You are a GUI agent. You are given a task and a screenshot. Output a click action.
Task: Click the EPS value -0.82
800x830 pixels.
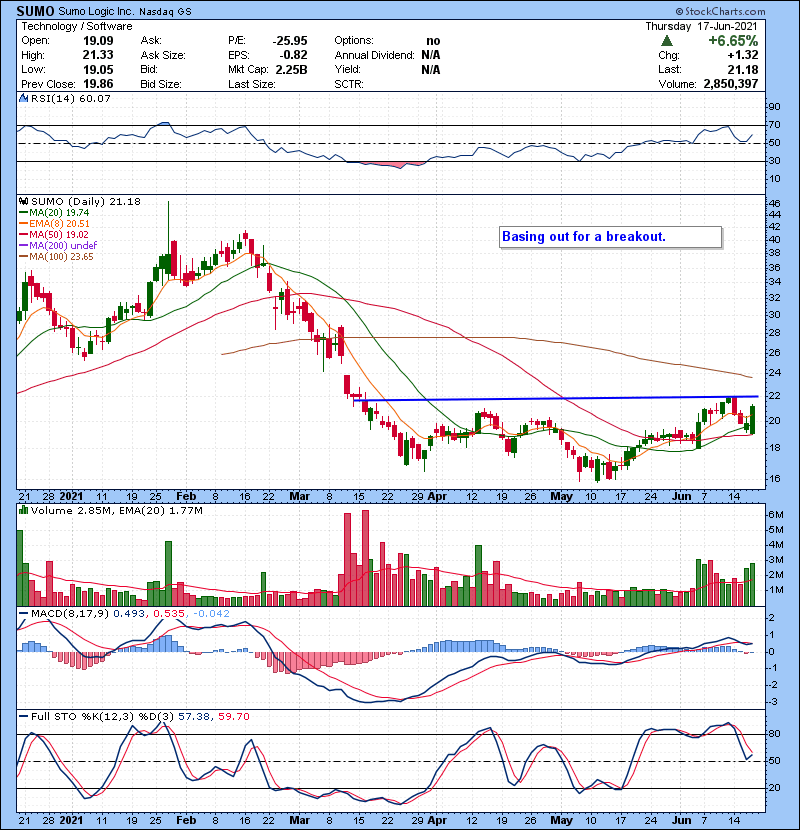point(295,55)
